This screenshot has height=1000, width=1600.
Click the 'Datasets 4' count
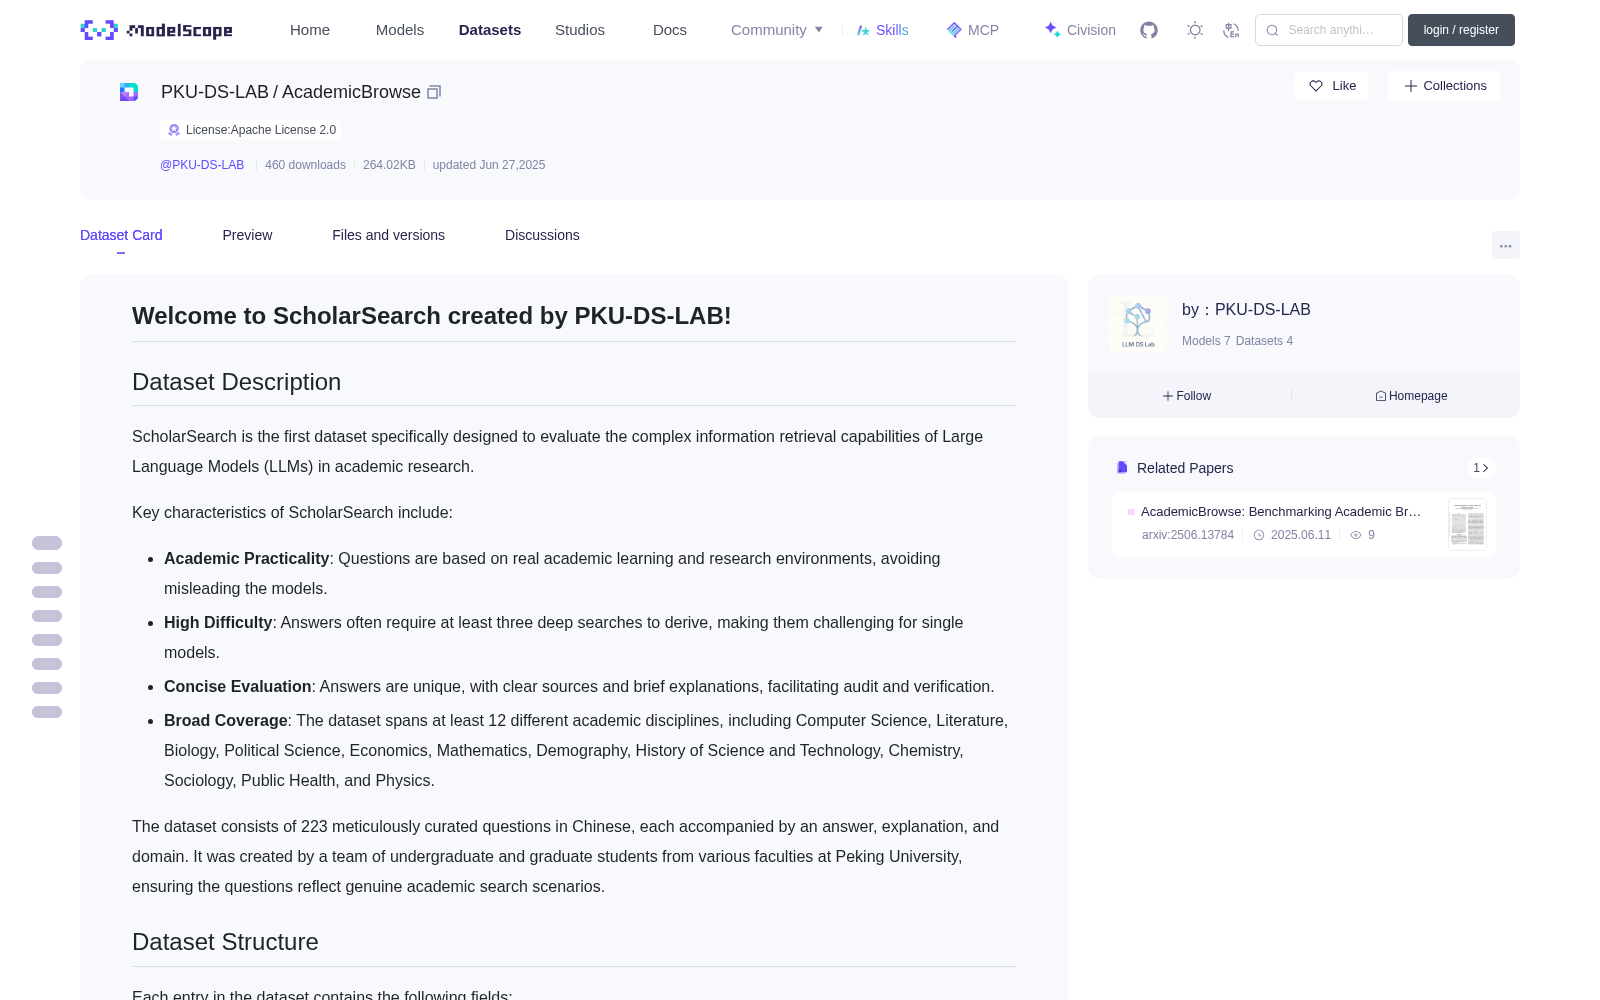coord(1264,341)
